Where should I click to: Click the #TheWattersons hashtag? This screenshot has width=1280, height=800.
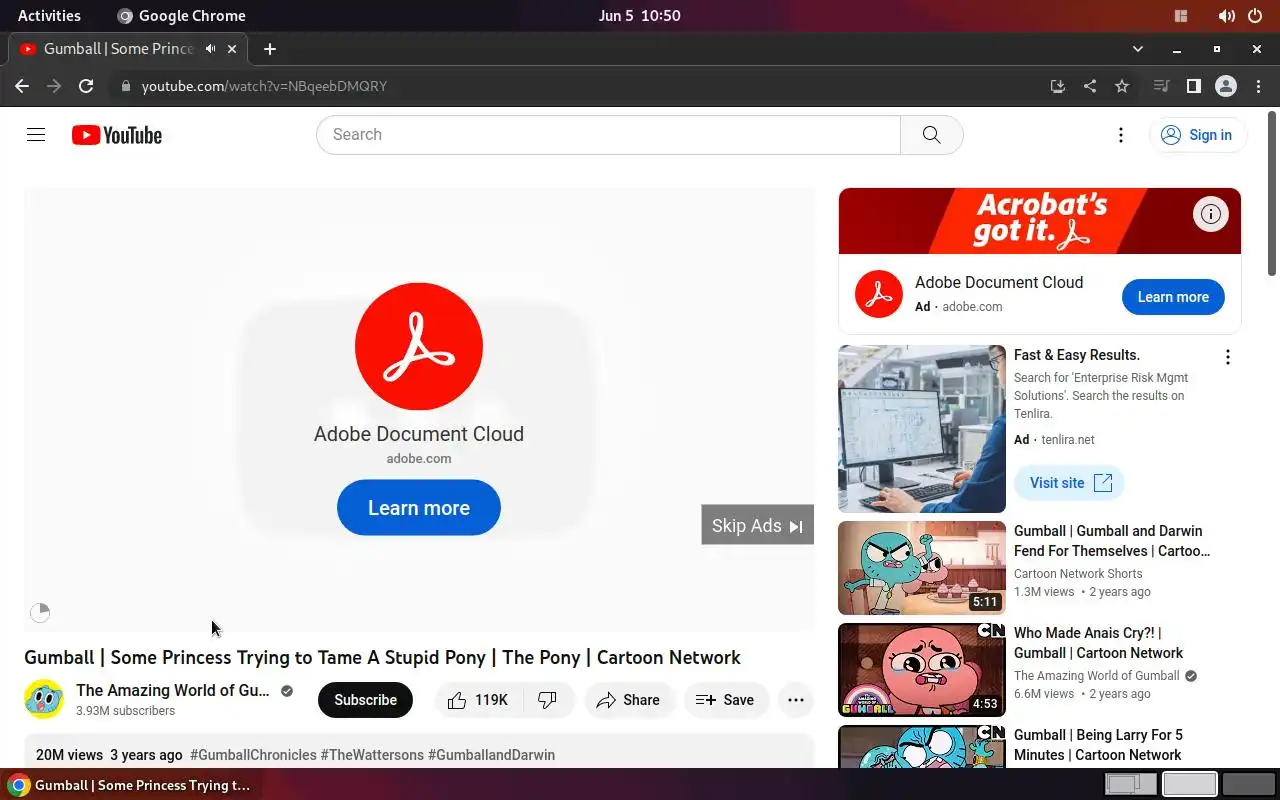[372, 755]
